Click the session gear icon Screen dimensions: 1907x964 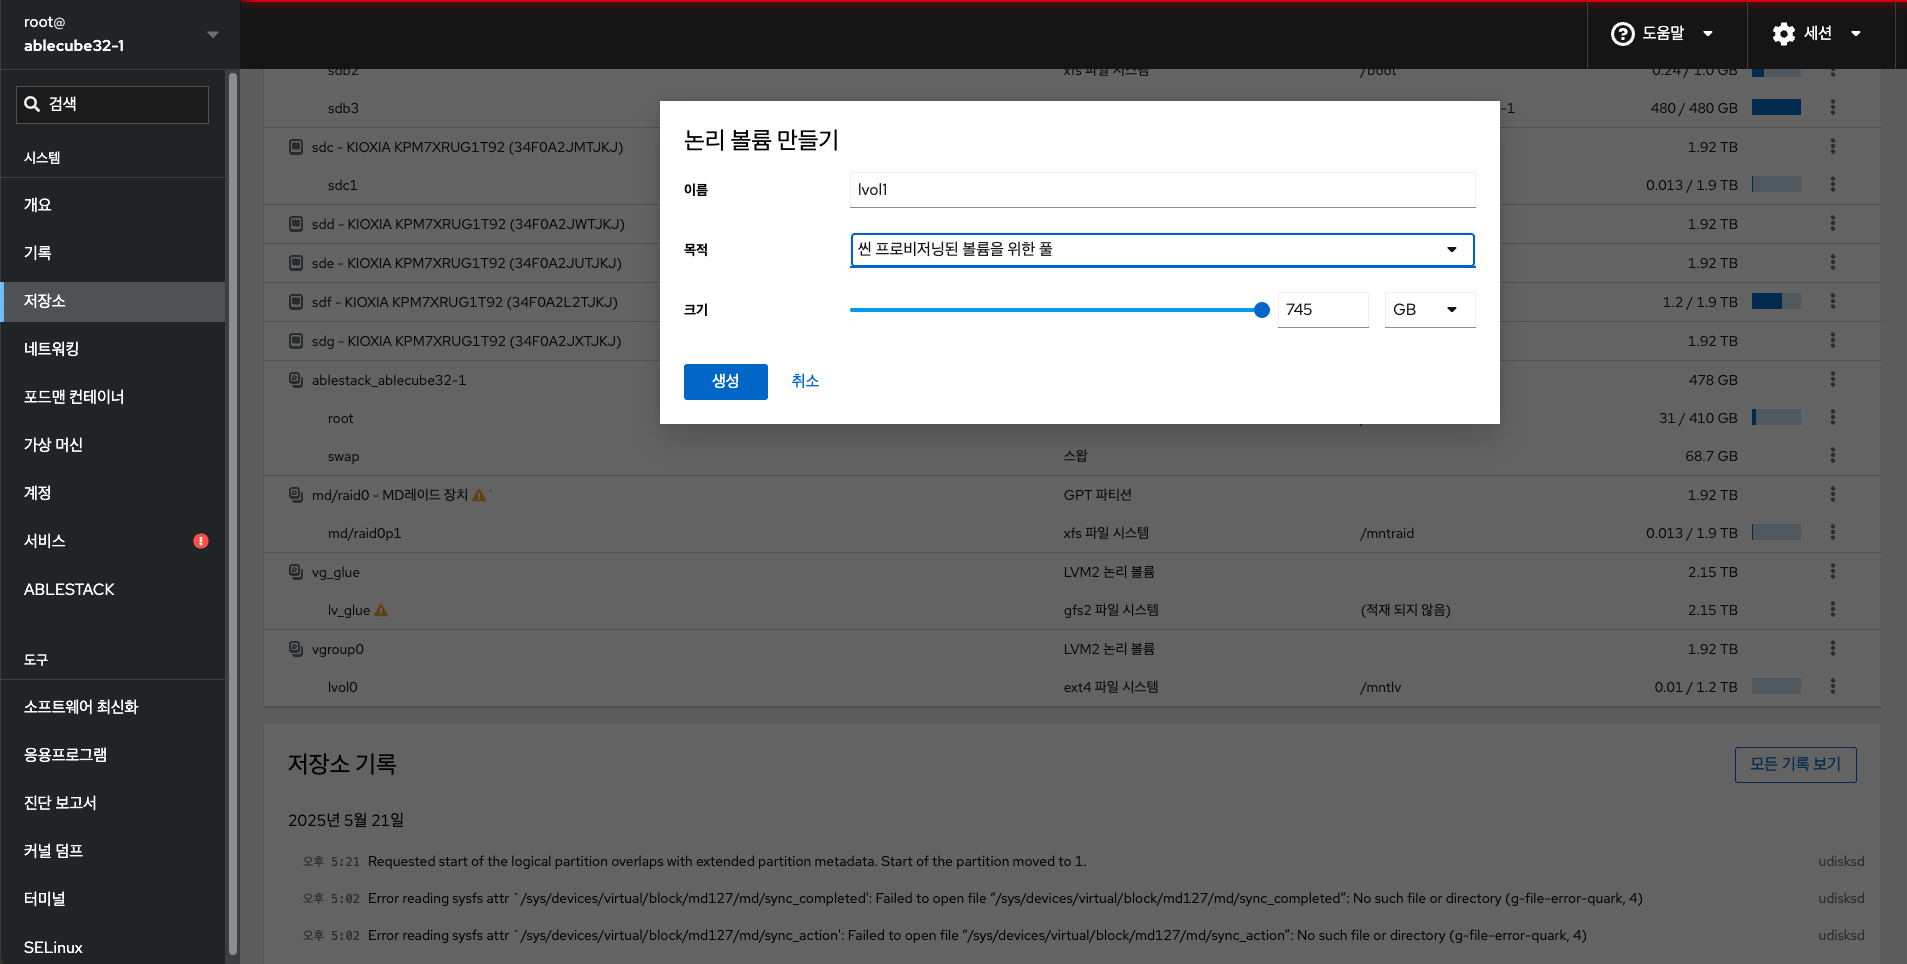(x=1783, y=34)
